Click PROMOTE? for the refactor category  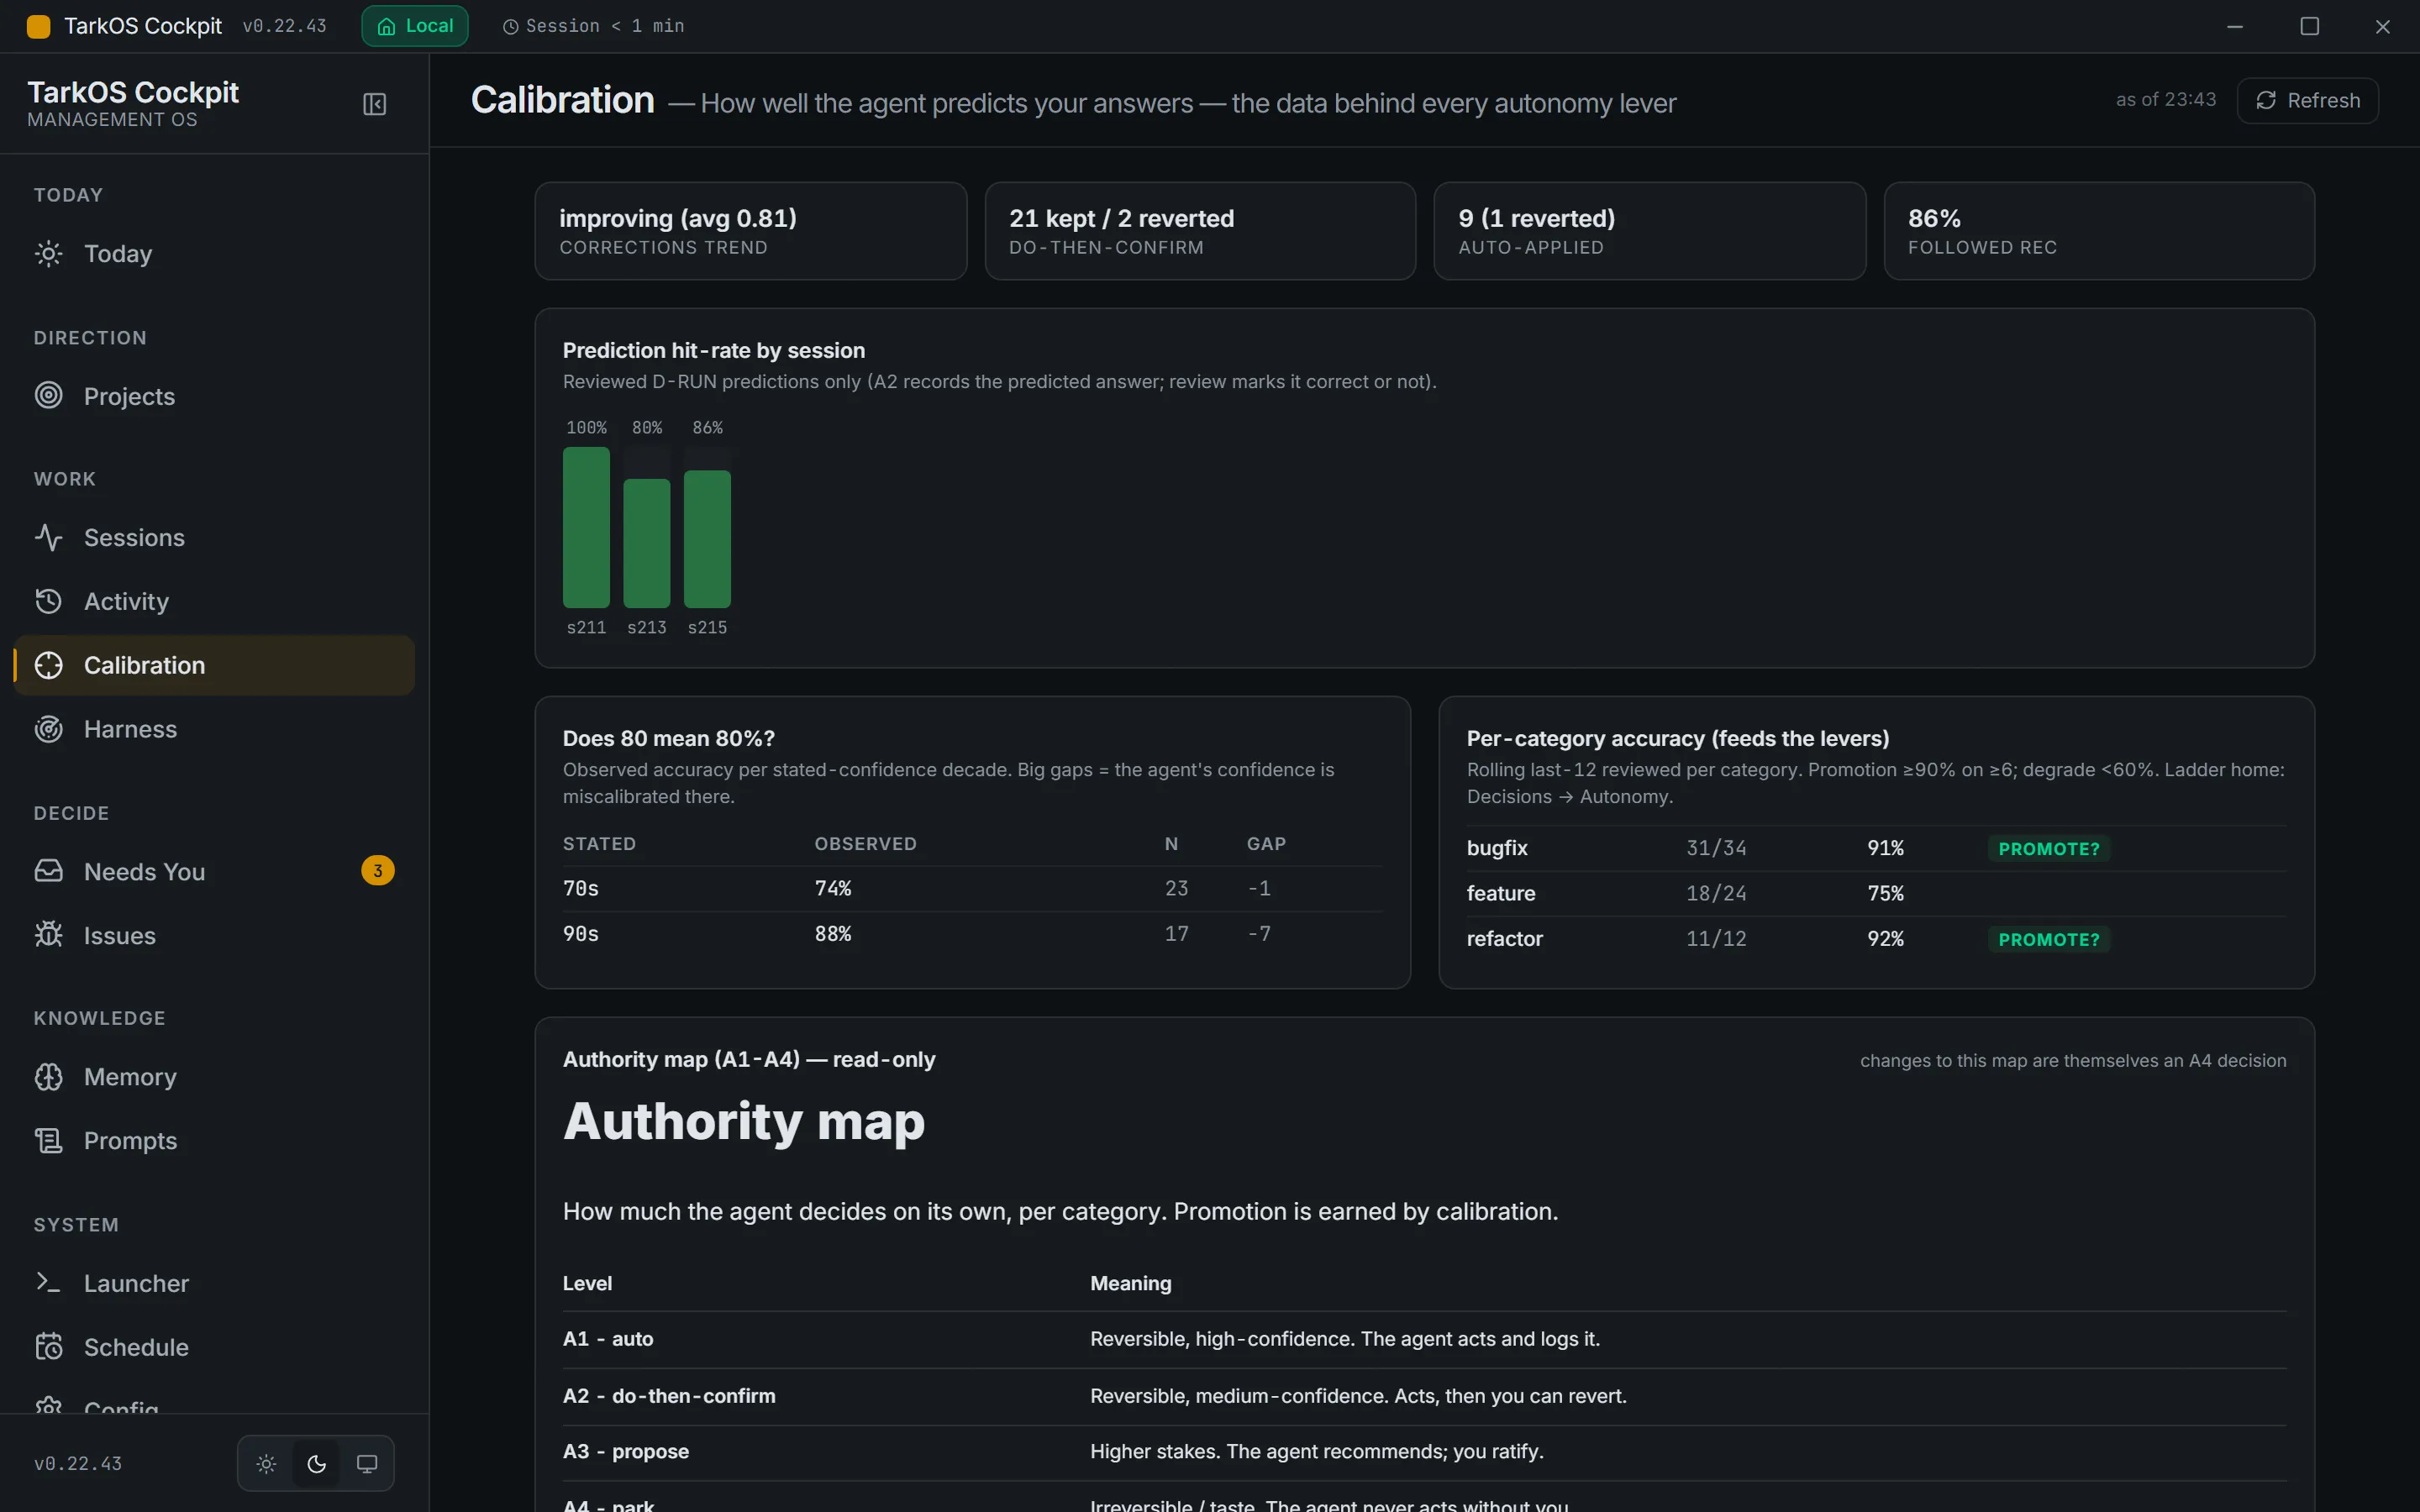click(2048, 940)
